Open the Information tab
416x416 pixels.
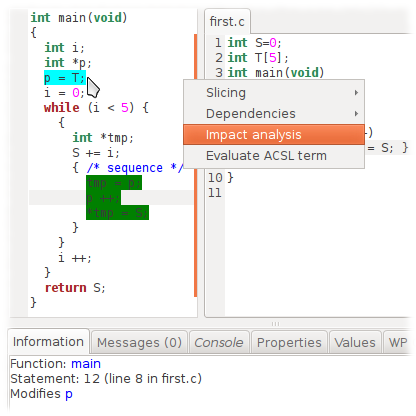48,342
